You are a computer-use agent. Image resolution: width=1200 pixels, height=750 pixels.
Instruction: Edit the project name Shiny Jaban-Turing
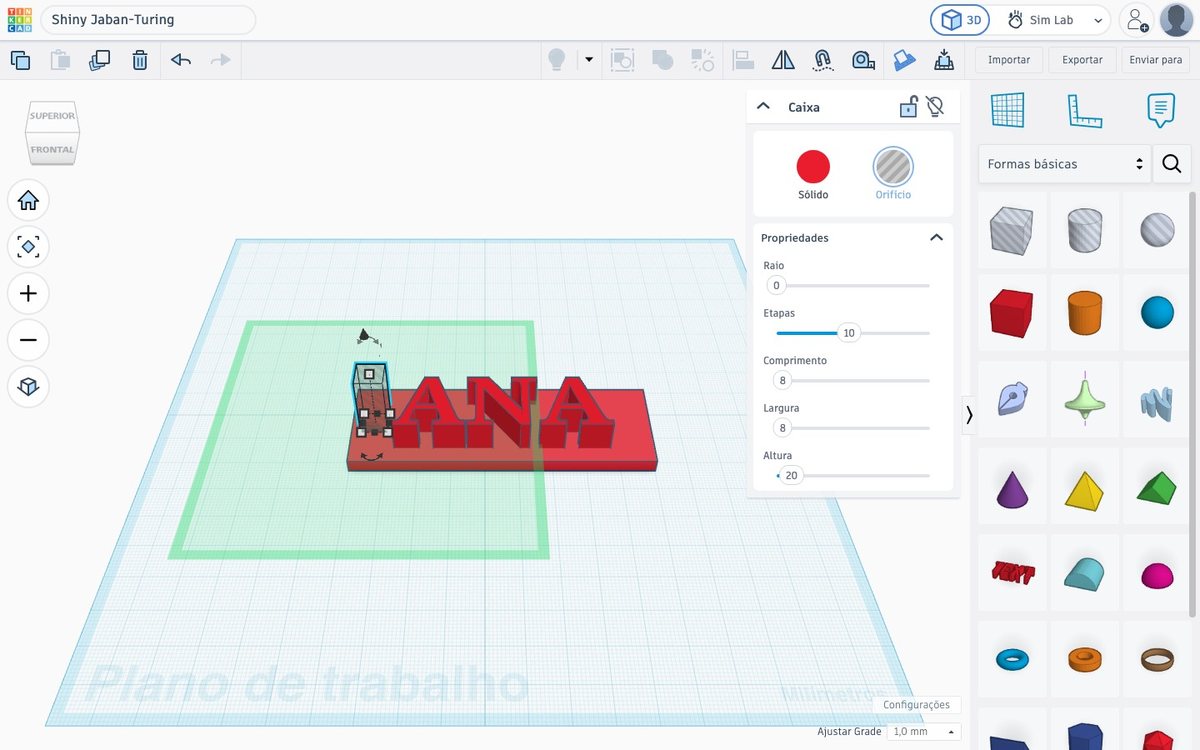pyautogui.click(x=148, y=20)
